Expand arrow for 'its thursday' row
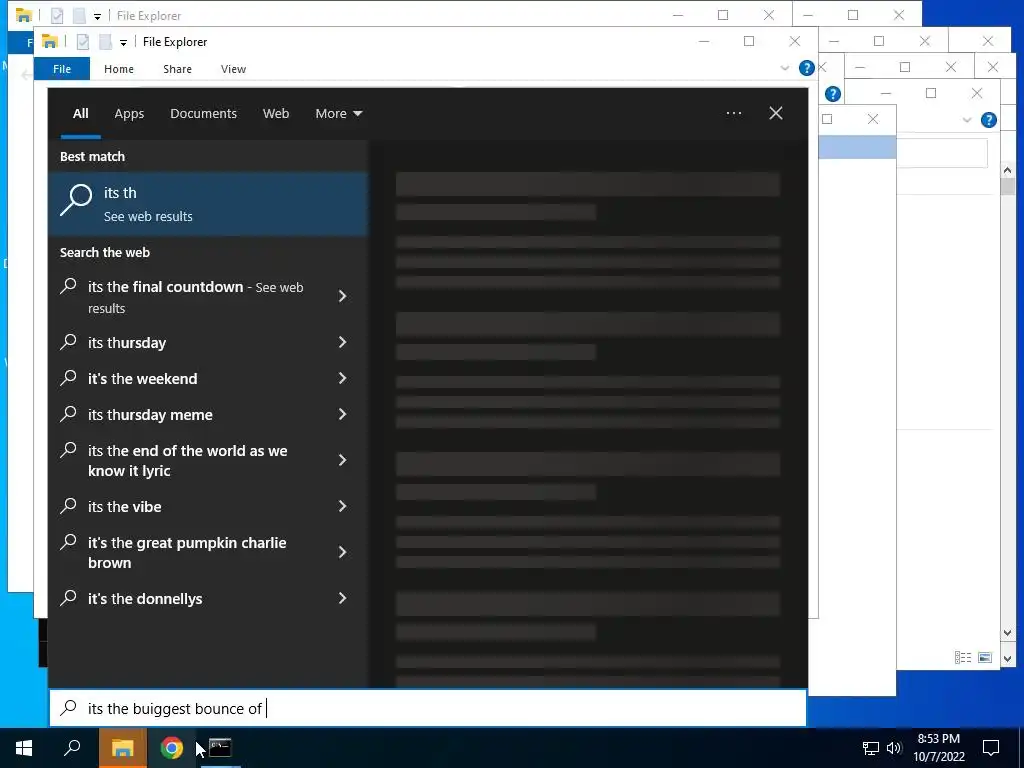The width and height of the screenshot is (1024, 768). coord(342,342)
